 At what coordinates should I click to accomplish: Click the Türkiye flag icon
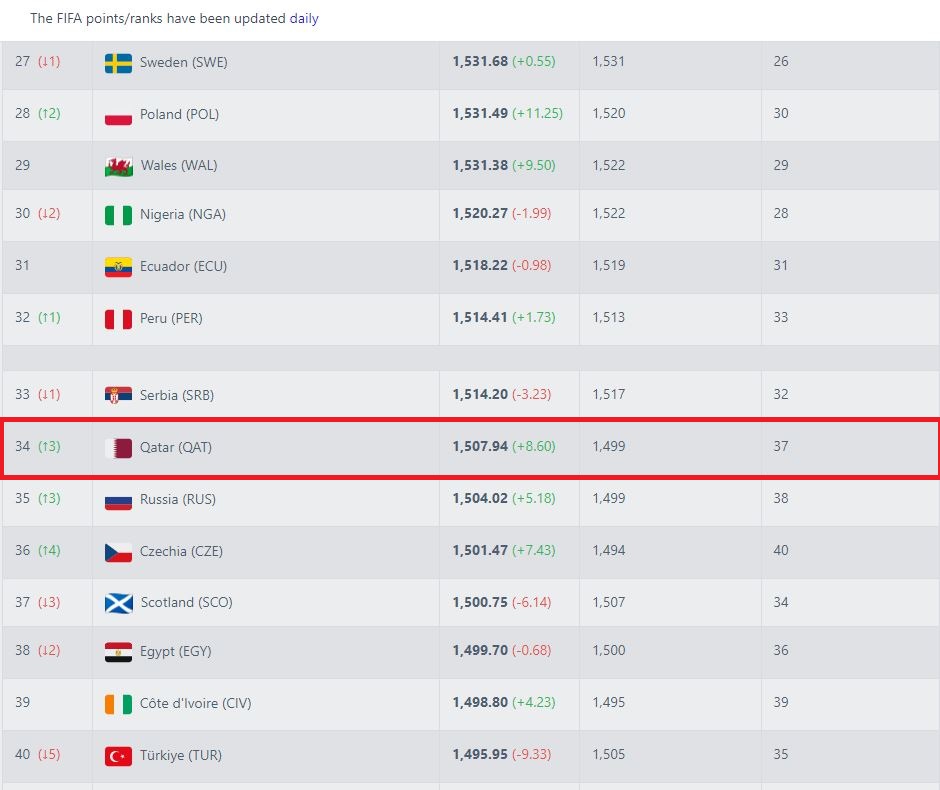[x=118, y=756]
